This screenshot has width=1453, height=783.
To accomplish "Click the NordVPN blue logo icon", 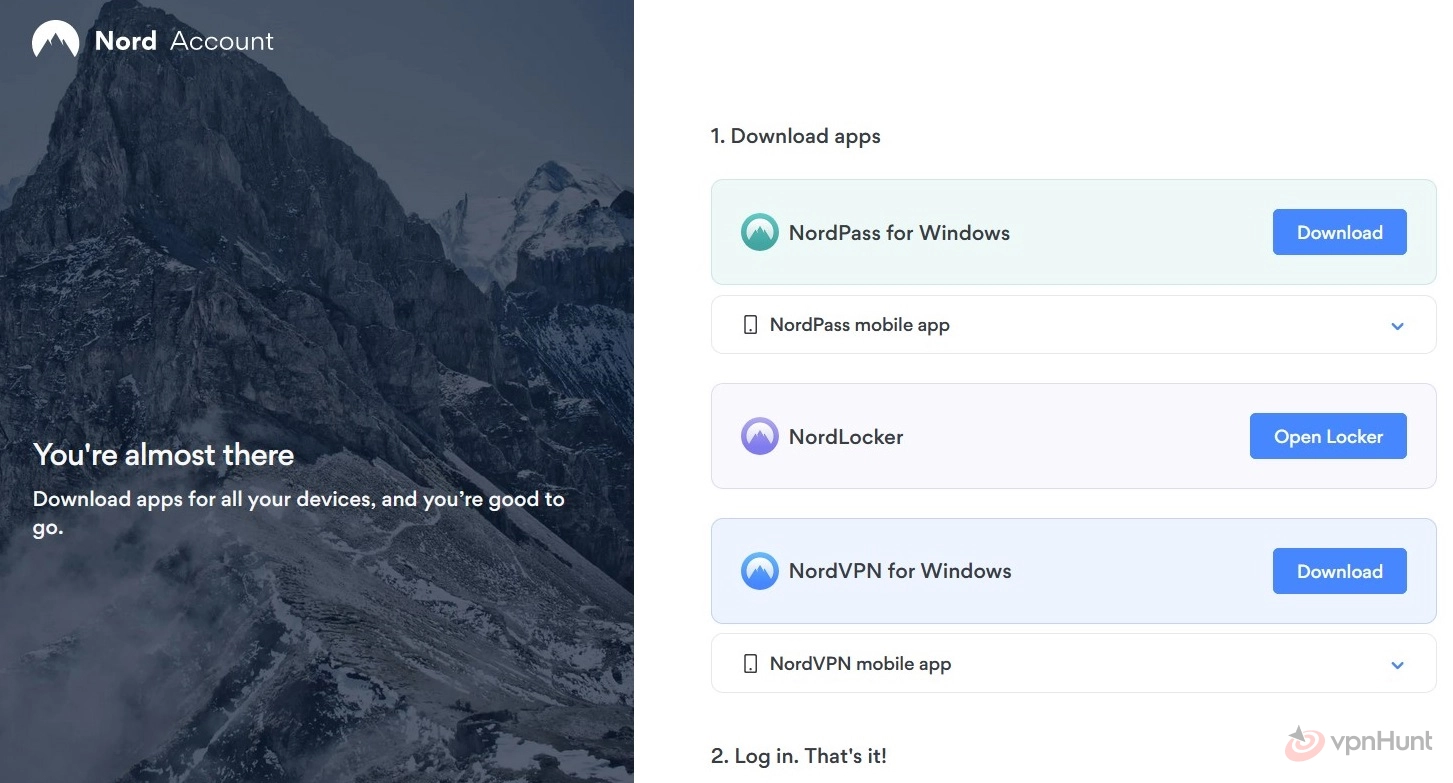I will pyautogui.click(x=760, y=571).
